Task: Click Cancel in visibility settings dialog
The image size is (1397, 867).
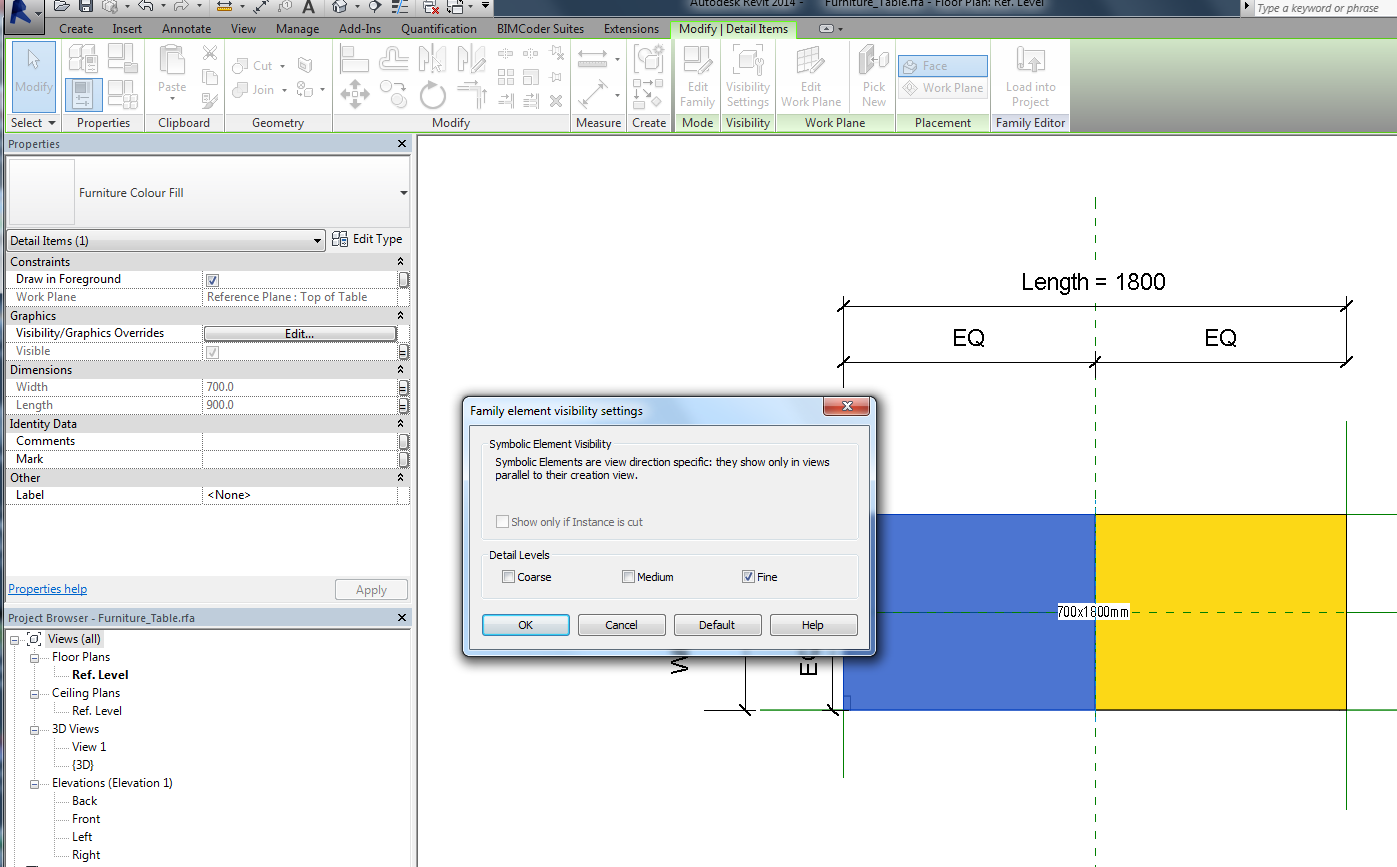Action: 621,625
